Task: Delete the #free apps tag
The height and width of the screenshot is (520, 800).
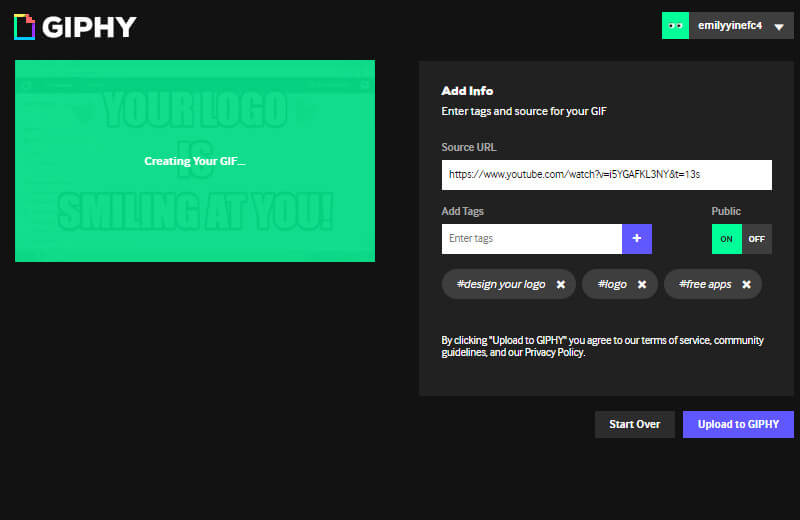Action: pos(746,285)
